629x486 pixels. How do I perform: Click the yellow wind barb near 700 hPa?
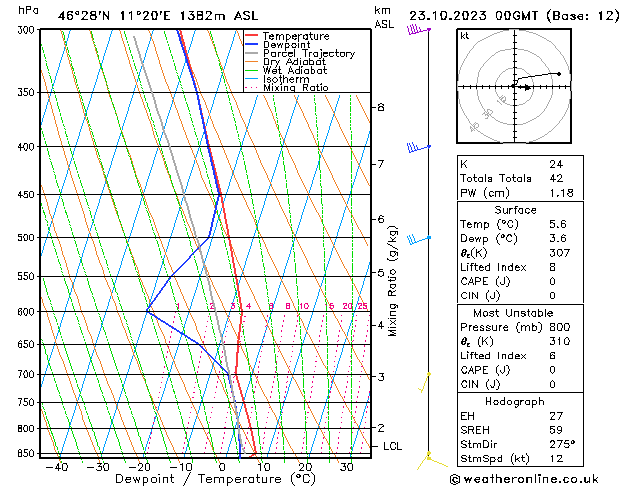(x=426, y=378)
